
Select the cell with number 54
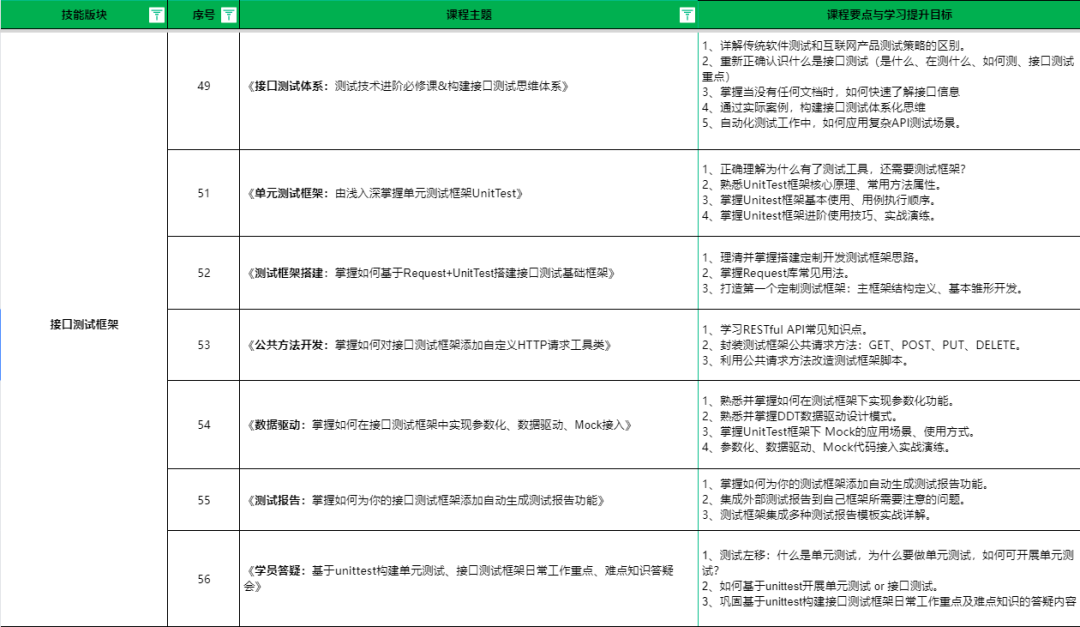[204, 424]
